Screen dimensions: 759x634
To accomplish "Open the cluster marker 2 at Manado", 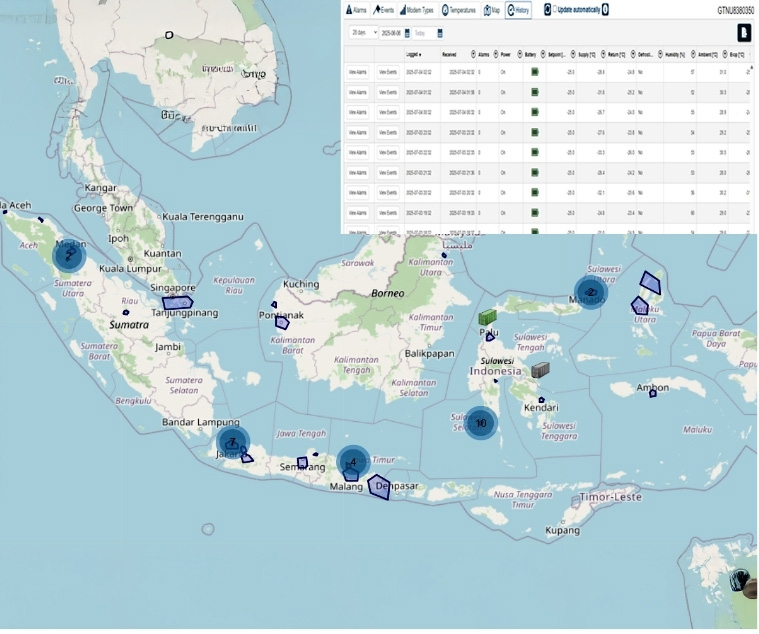I will [591, 292].
